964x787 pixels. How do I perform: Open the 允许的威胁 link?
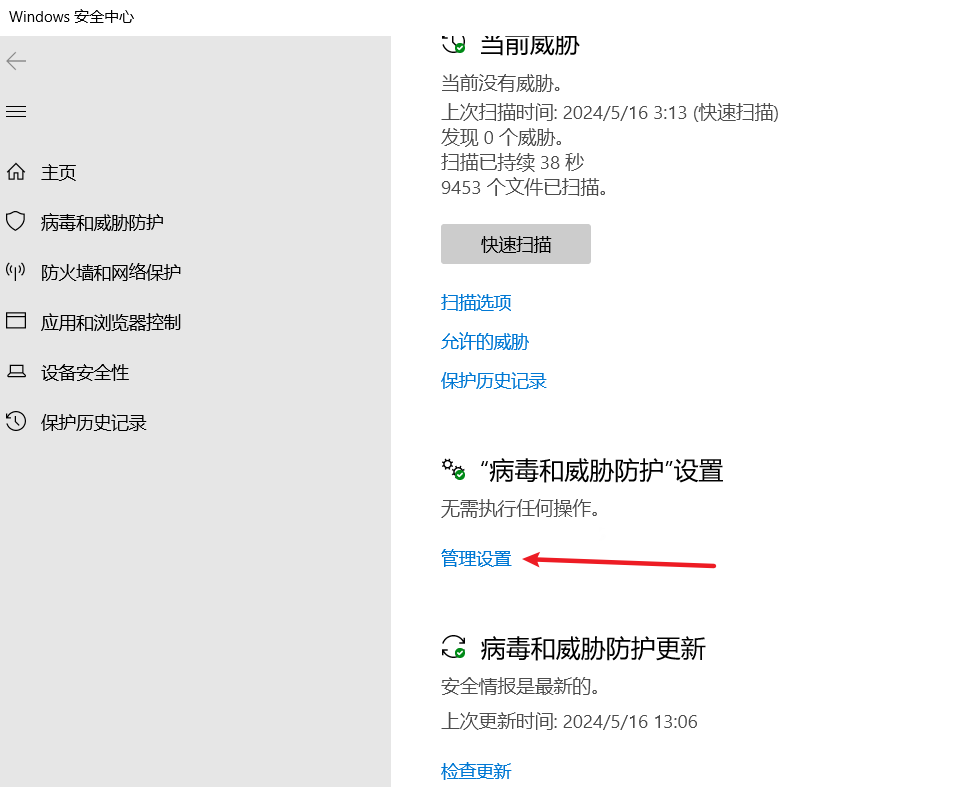(485, 342)
